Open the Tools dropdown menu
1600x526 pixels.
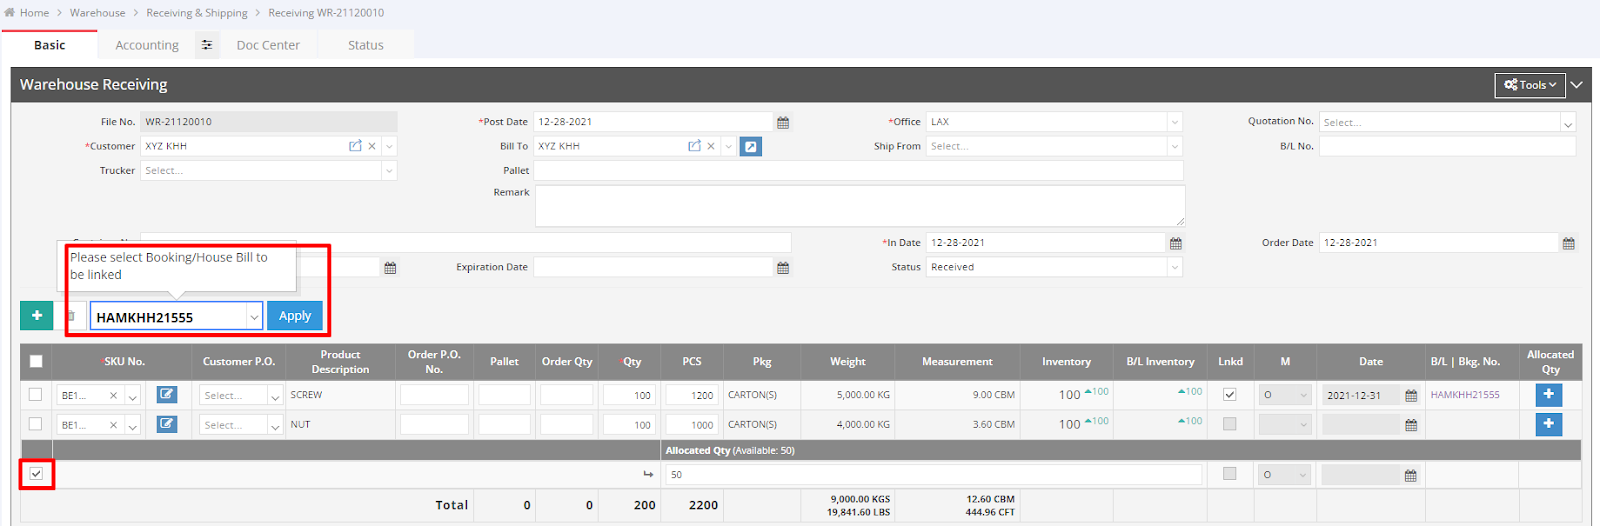click(1530, 85)
